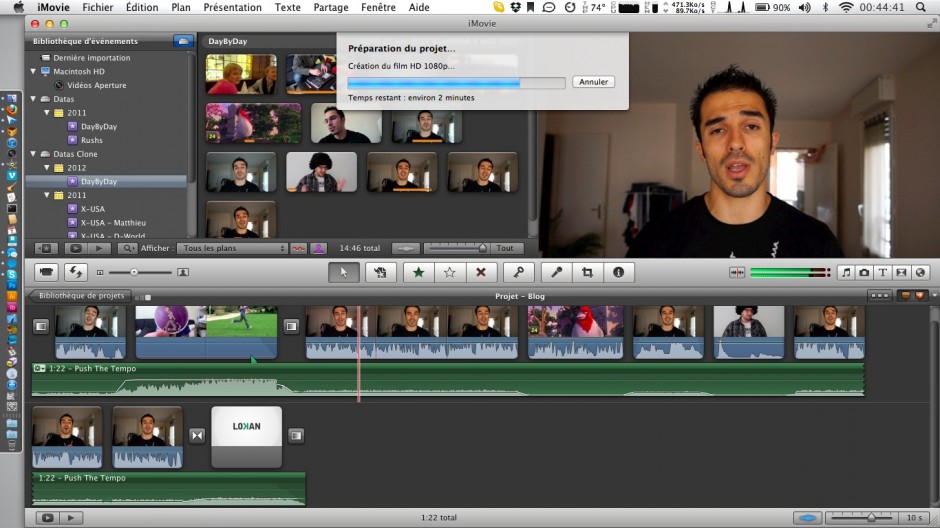Screen dimensions: 940x528
Task: Open the Dropbox menu bar icon
Action: pos(515,7)
